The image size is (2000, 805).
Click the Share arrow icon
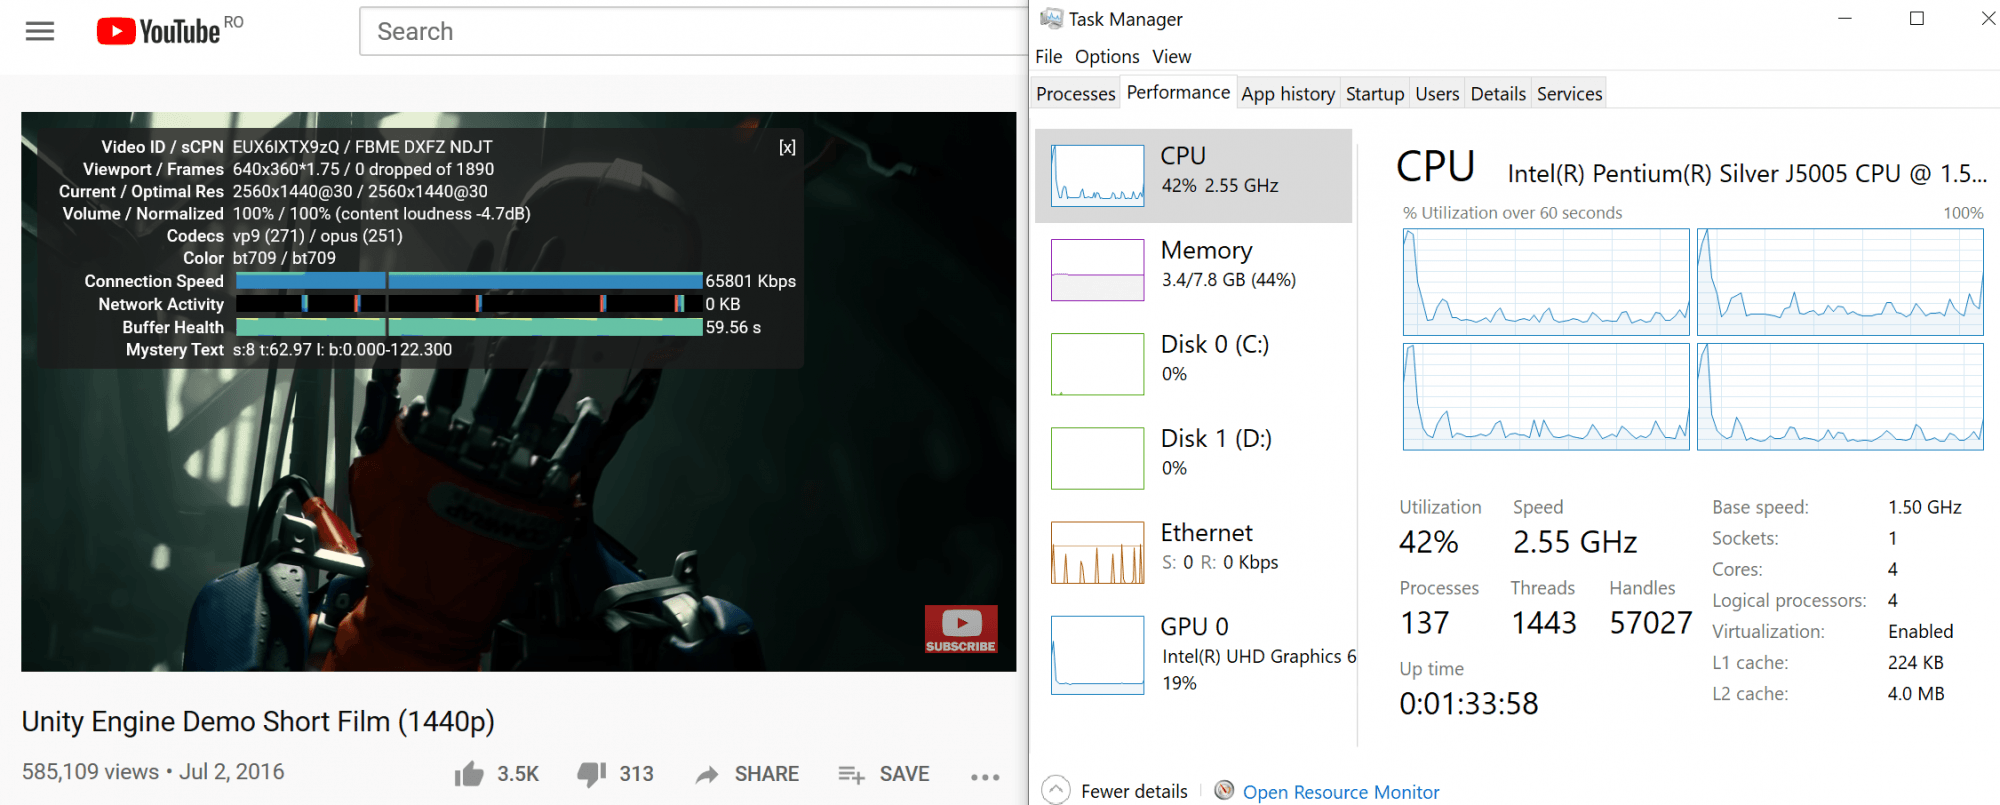coord(707,774)
